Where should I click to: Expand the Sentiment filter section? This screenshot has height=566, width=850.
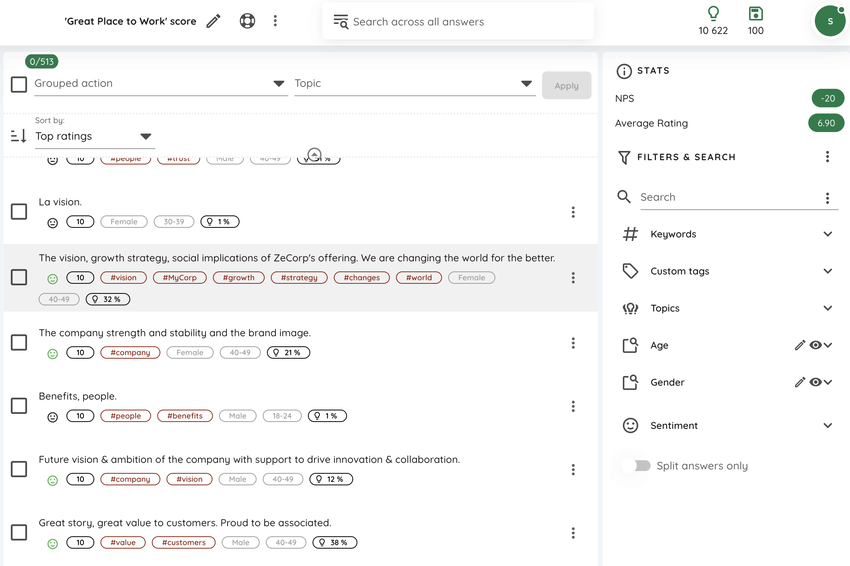727,426
